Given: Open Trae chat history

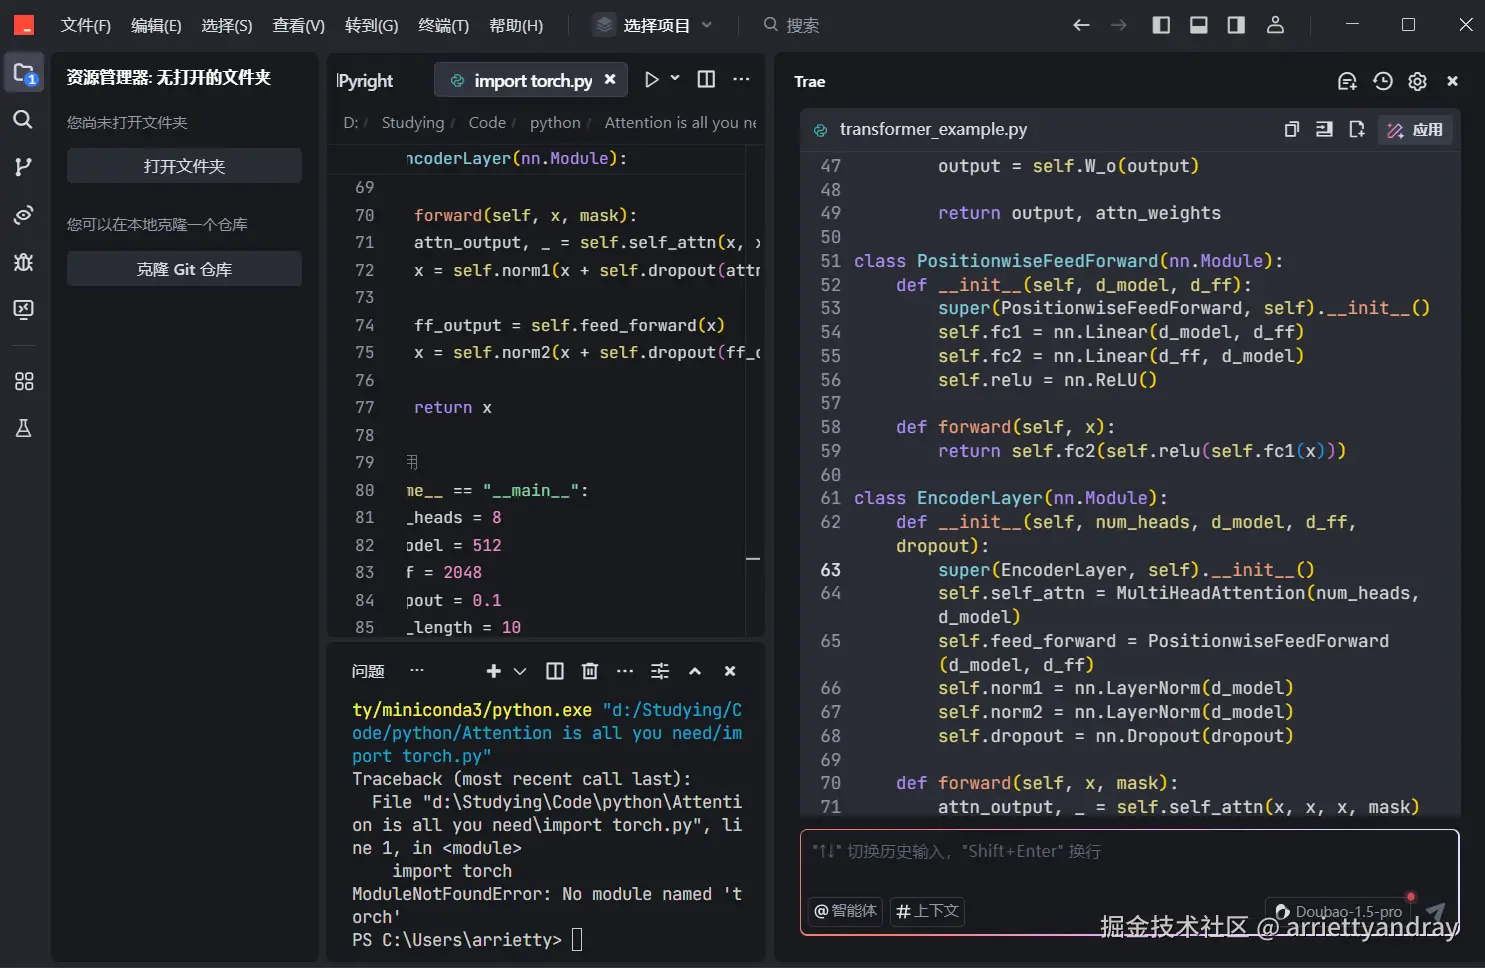Looking at the screenshot, I should (1383, 81).
